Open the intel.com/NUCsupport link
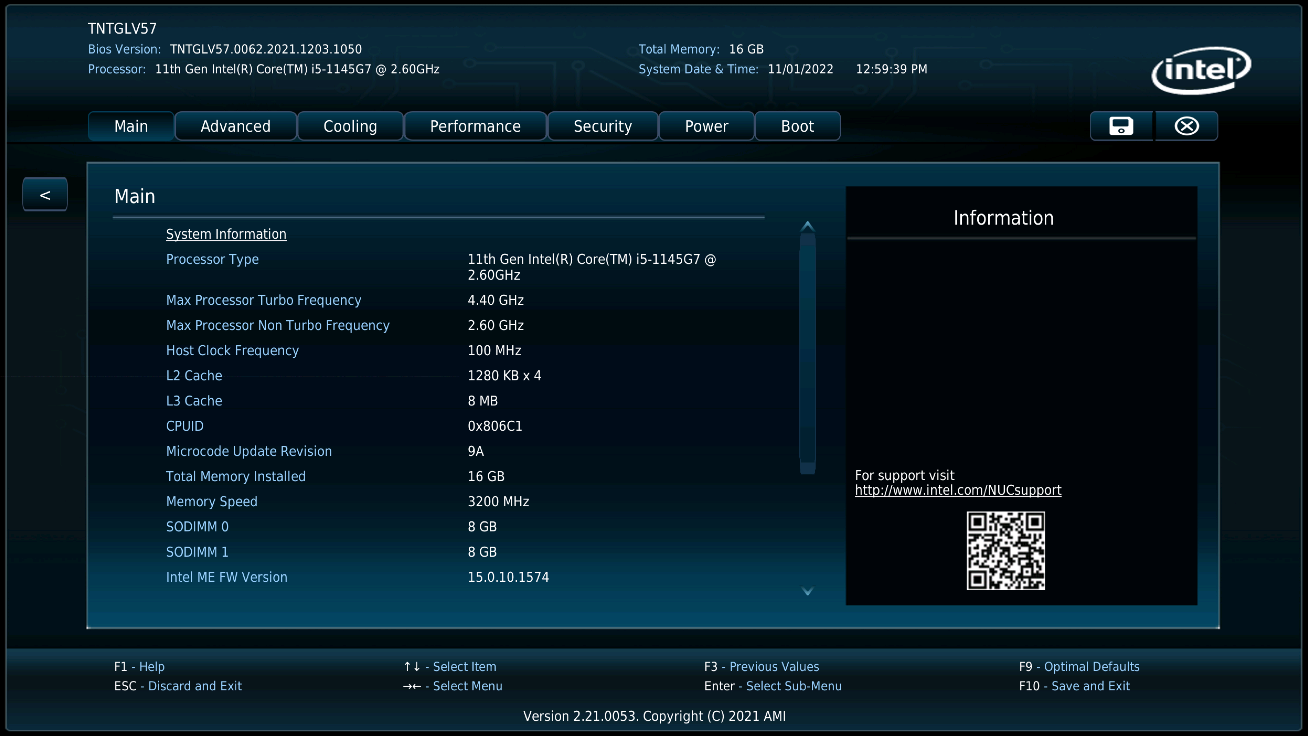 [x=958, y=490]
